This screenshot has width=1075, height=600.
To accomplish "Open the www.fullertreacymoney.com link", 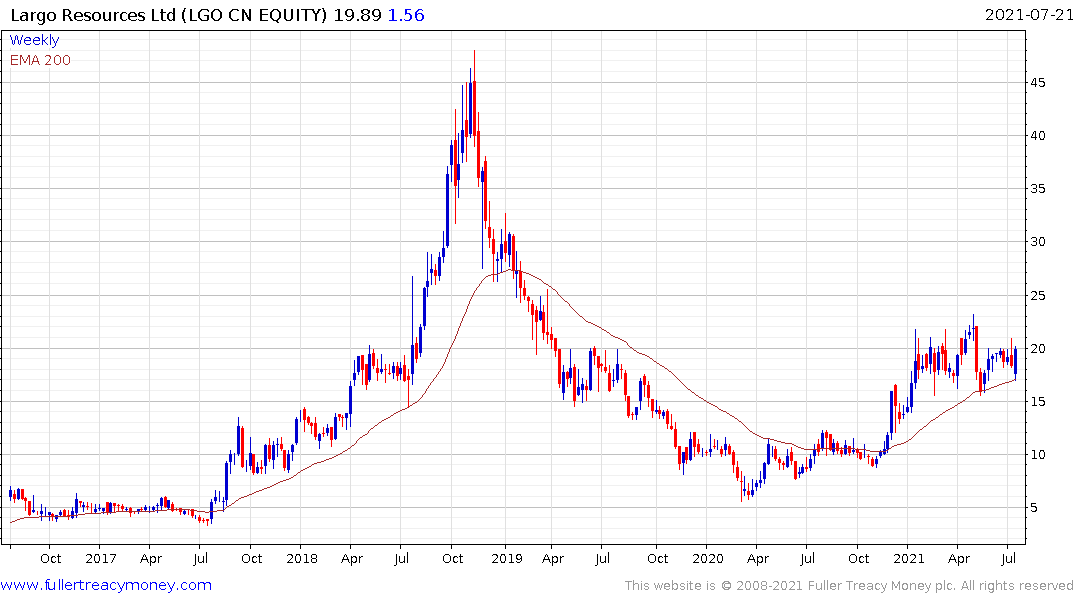I will point(106,585).
